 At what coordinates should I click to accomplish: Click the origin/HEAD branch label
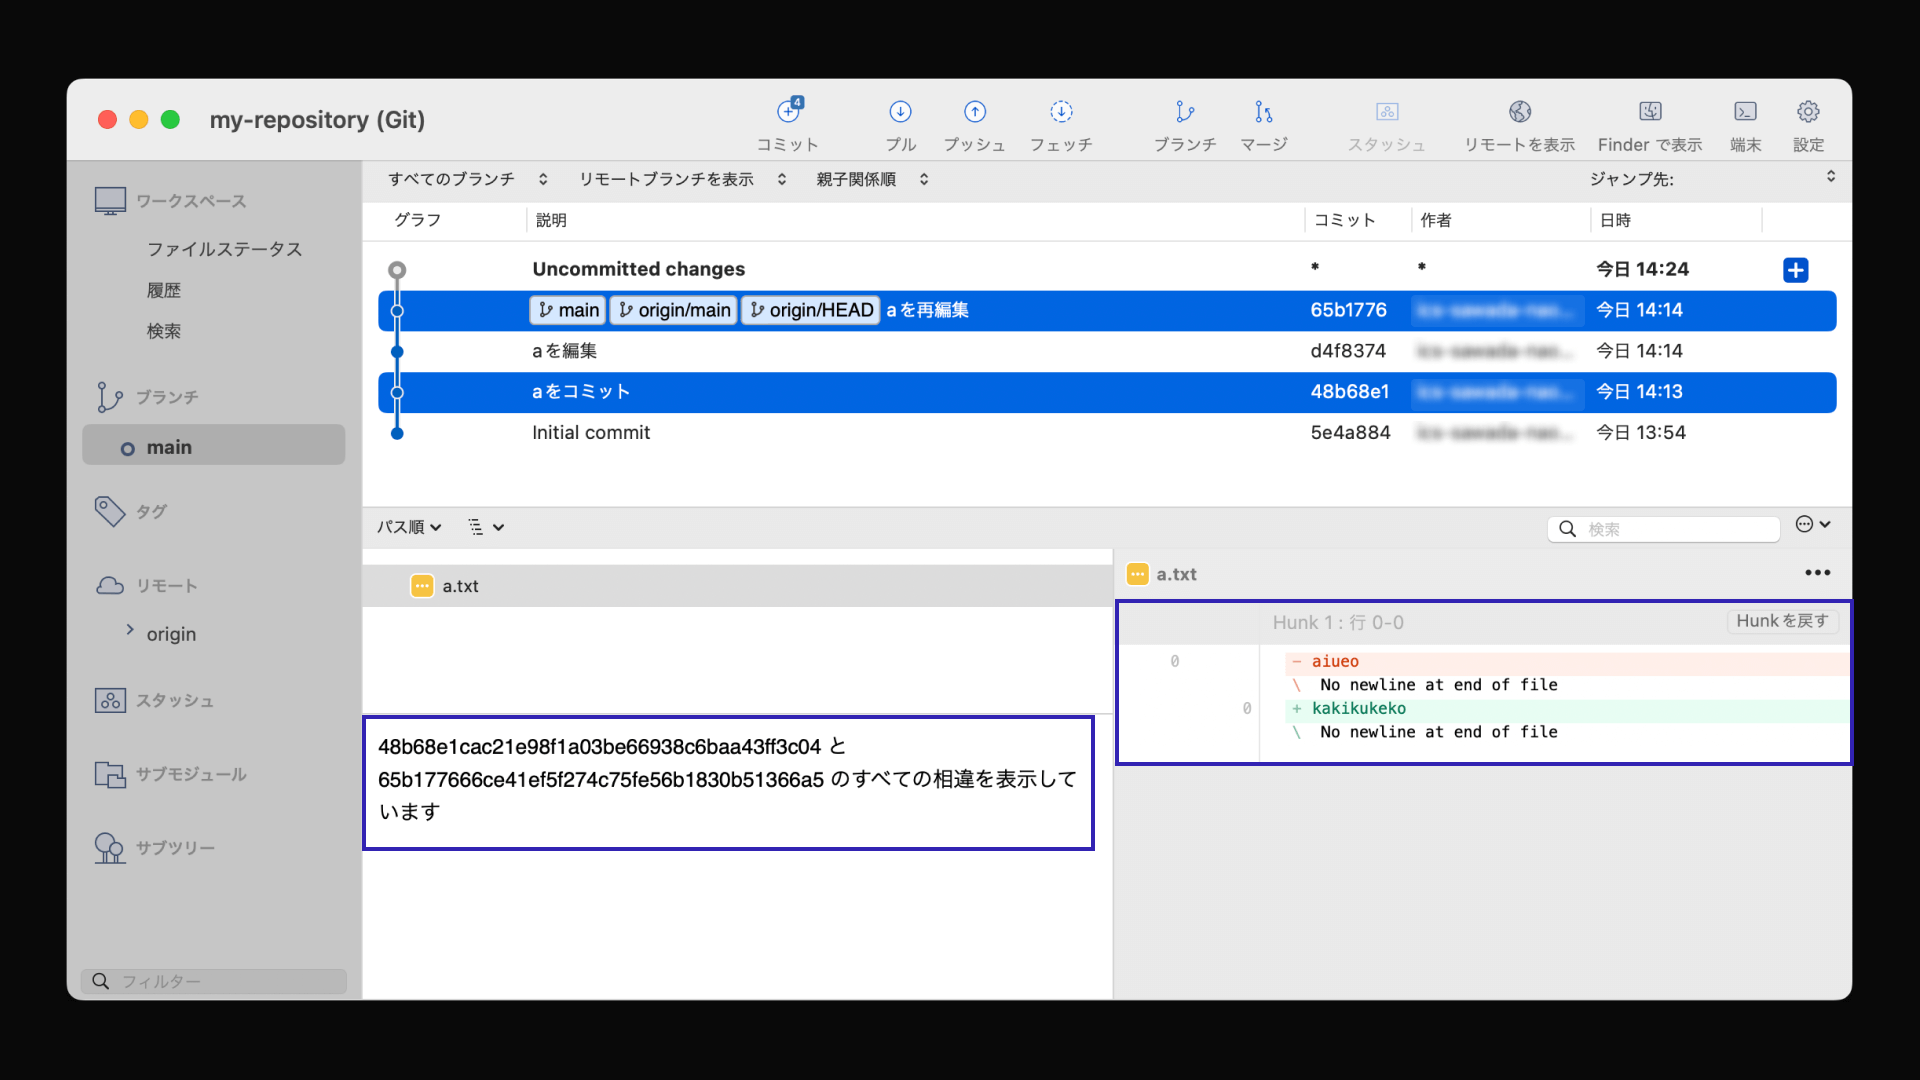[811, 310]
